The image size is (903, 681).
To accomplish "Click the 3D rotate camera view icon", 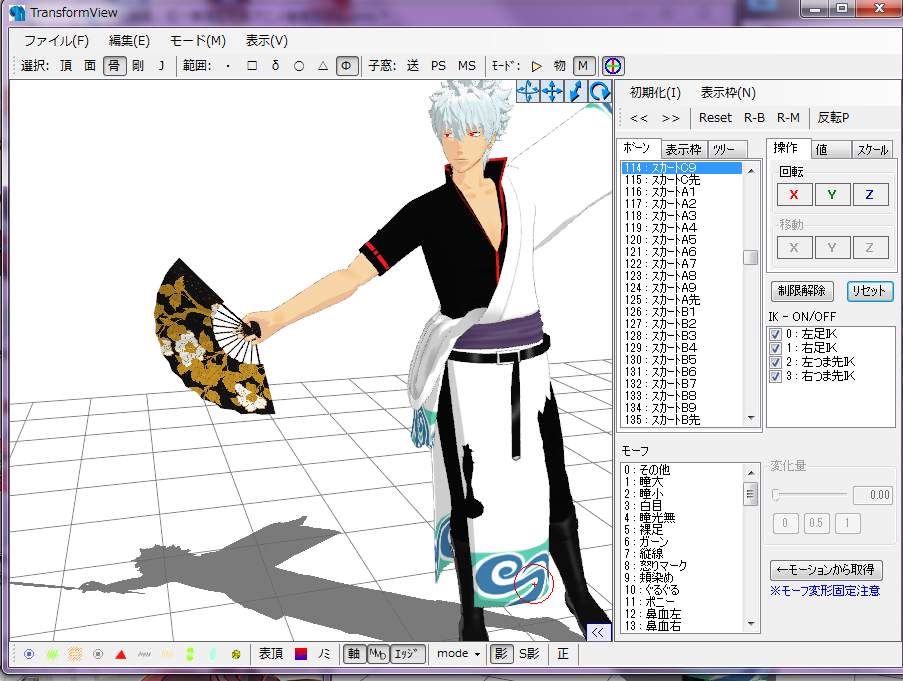I will (x=528, y=91).
